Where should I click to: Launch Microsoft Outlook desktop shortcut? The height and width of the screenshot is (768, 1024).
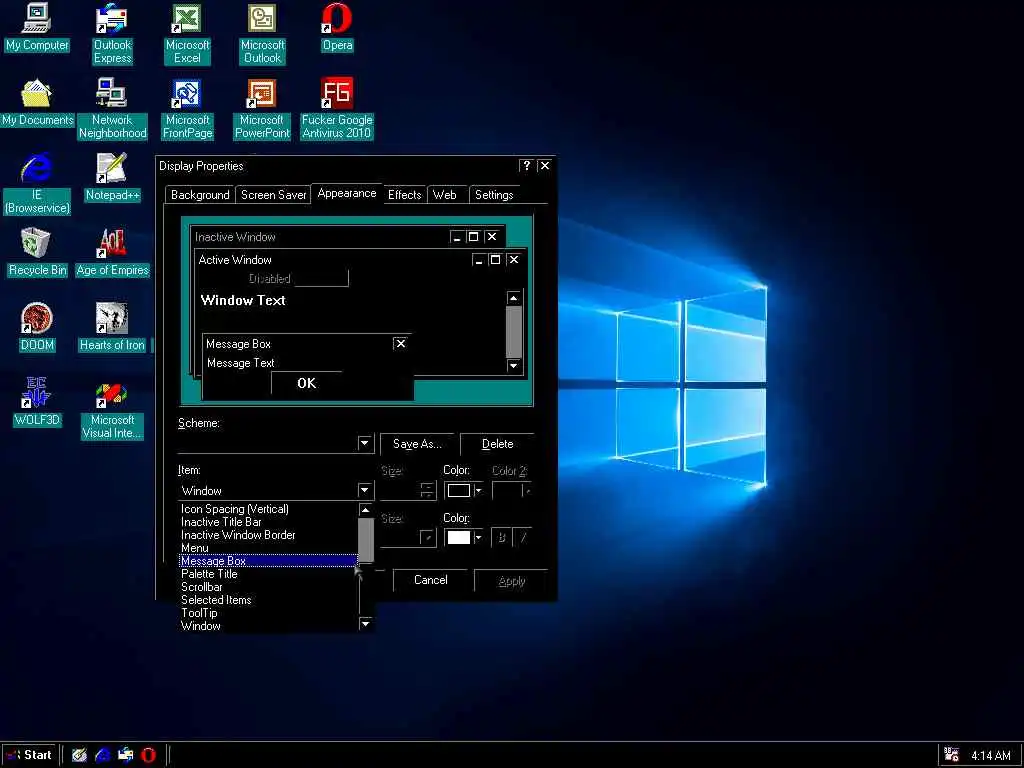(x=262, y=33)
